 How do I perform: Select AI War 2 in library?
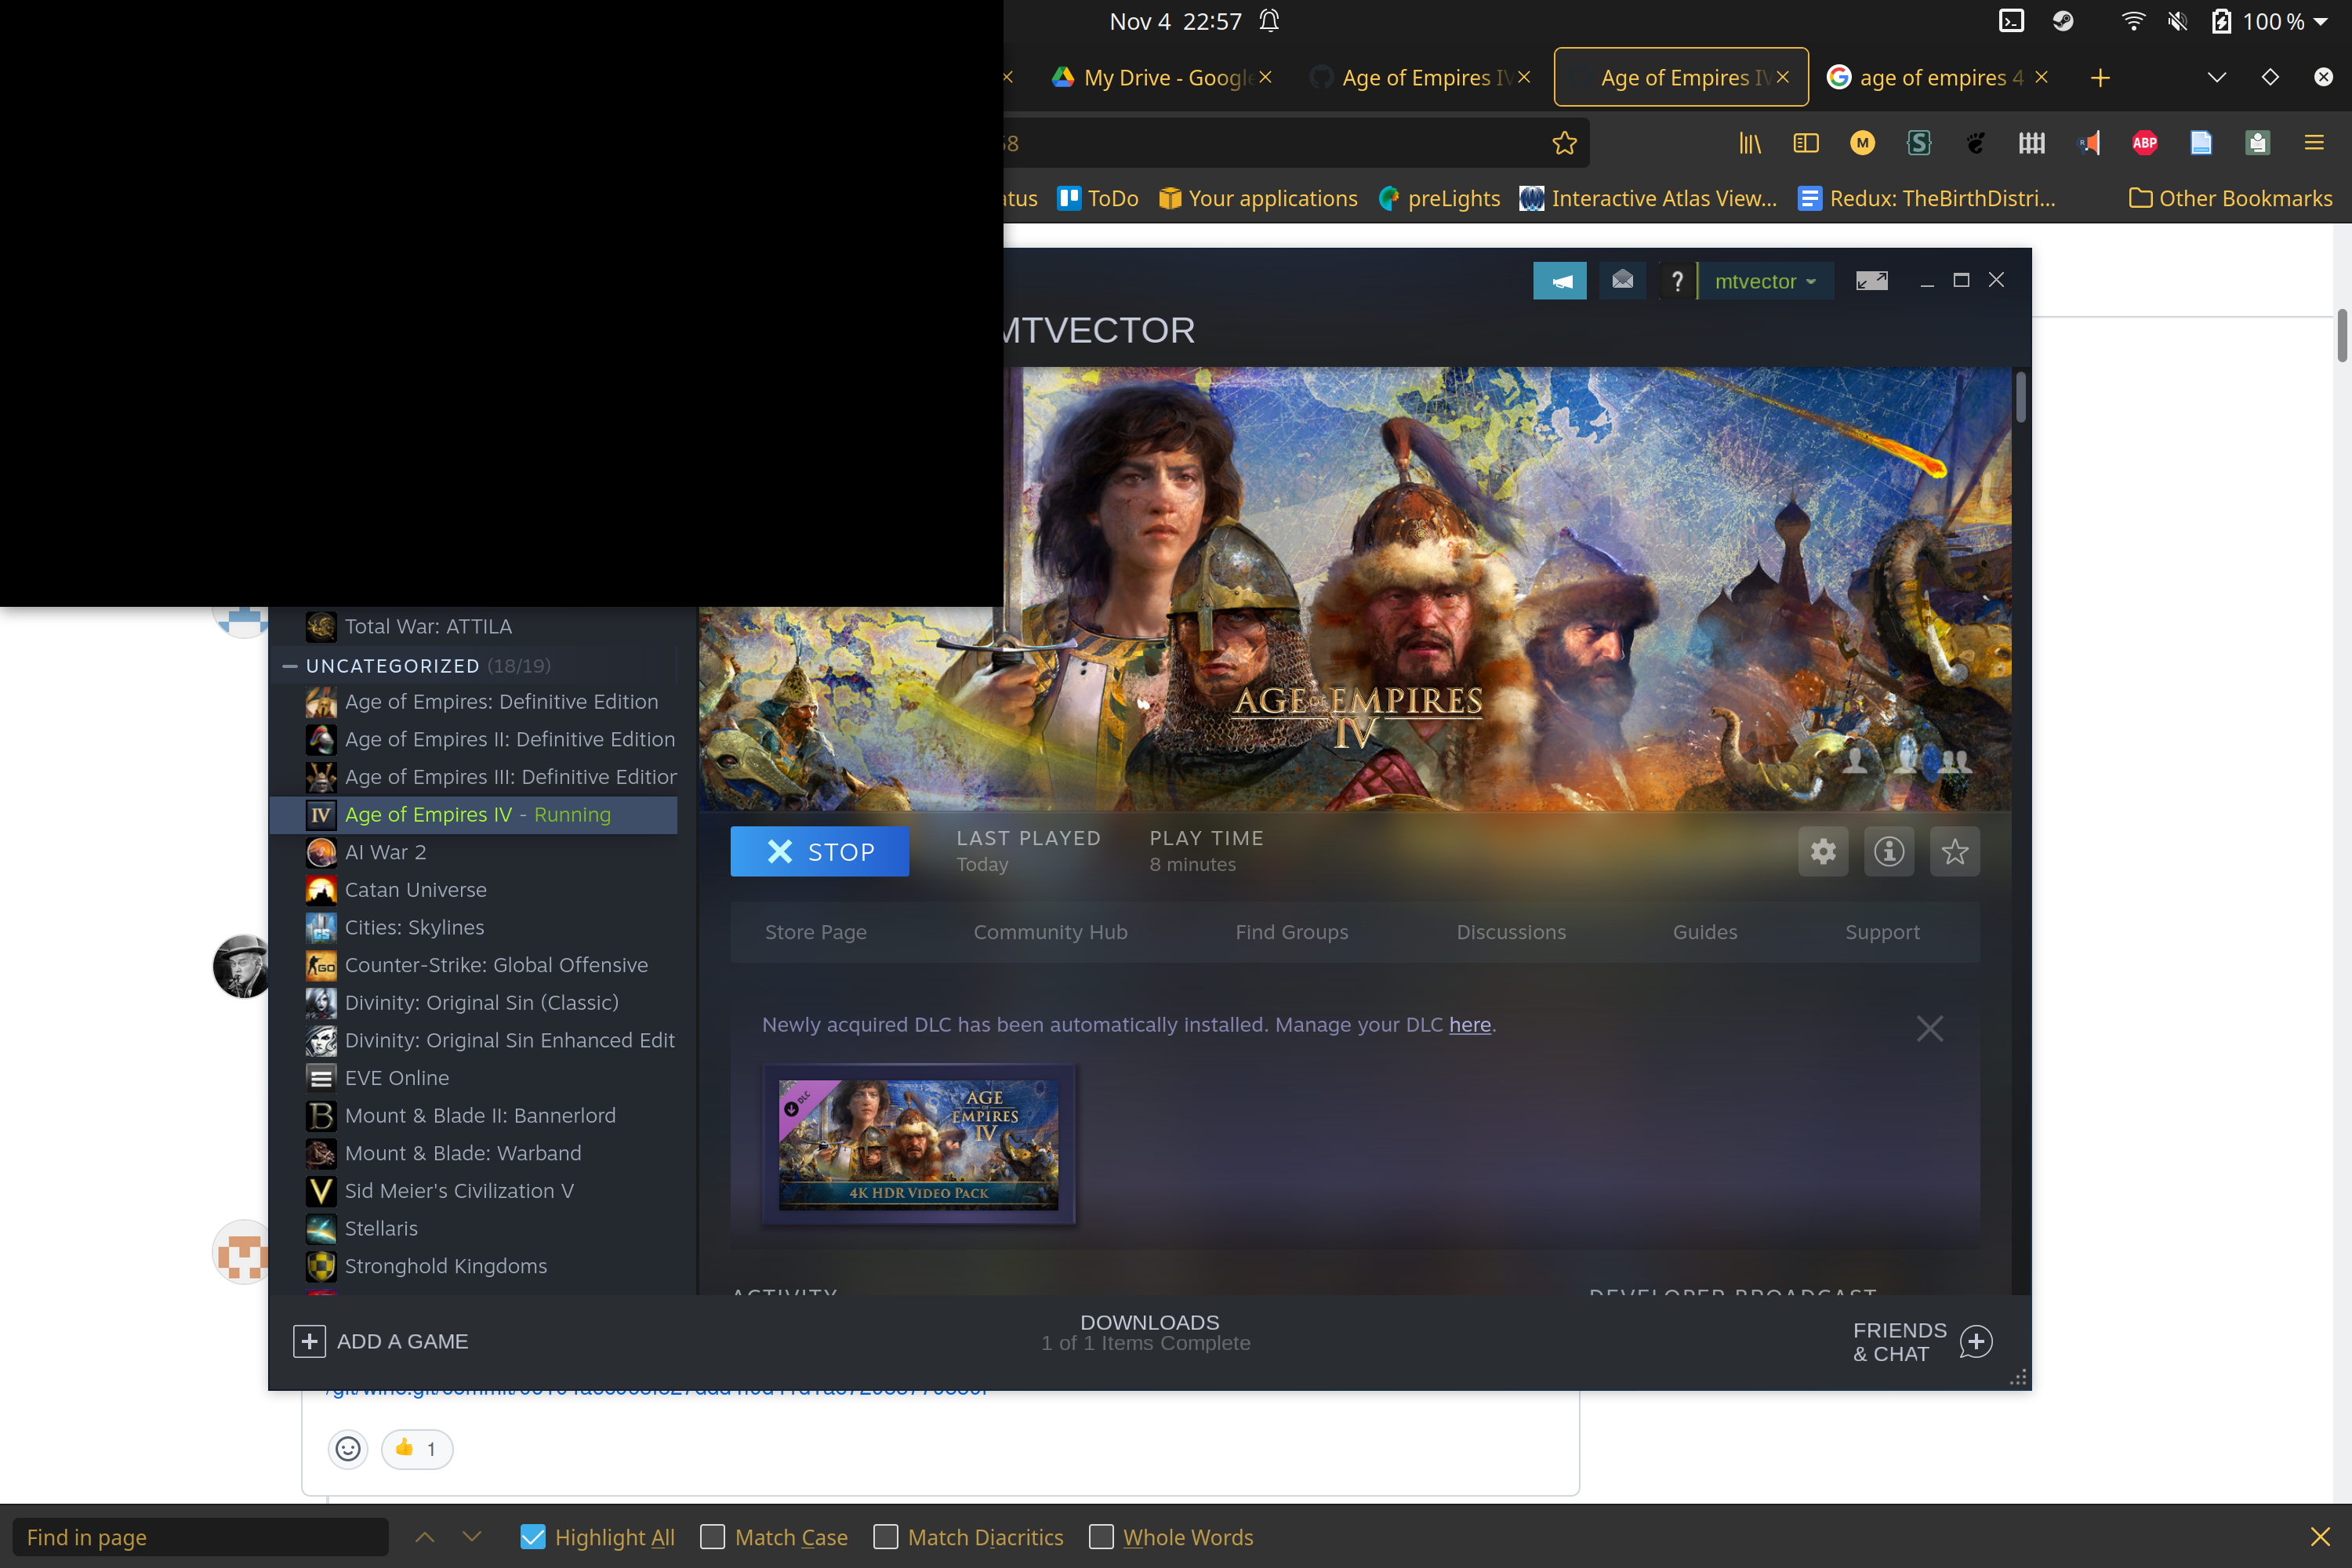[x=473, y=853]
